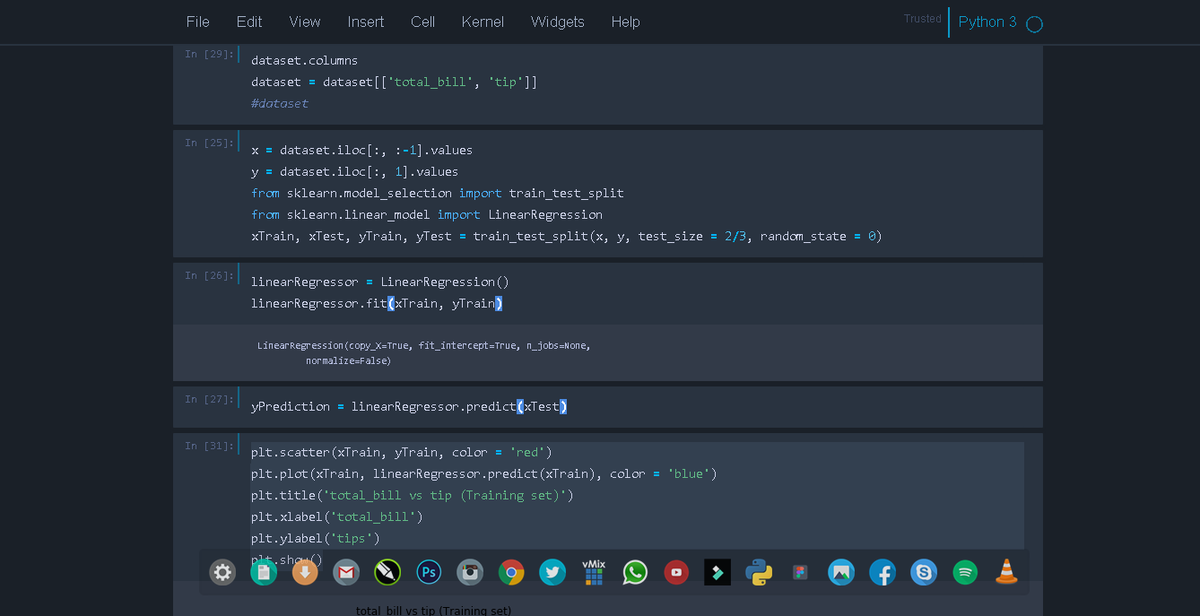Launch VLC media player from the dock
Screen dimensions: 1200x616
click(x=1007, y=571)
